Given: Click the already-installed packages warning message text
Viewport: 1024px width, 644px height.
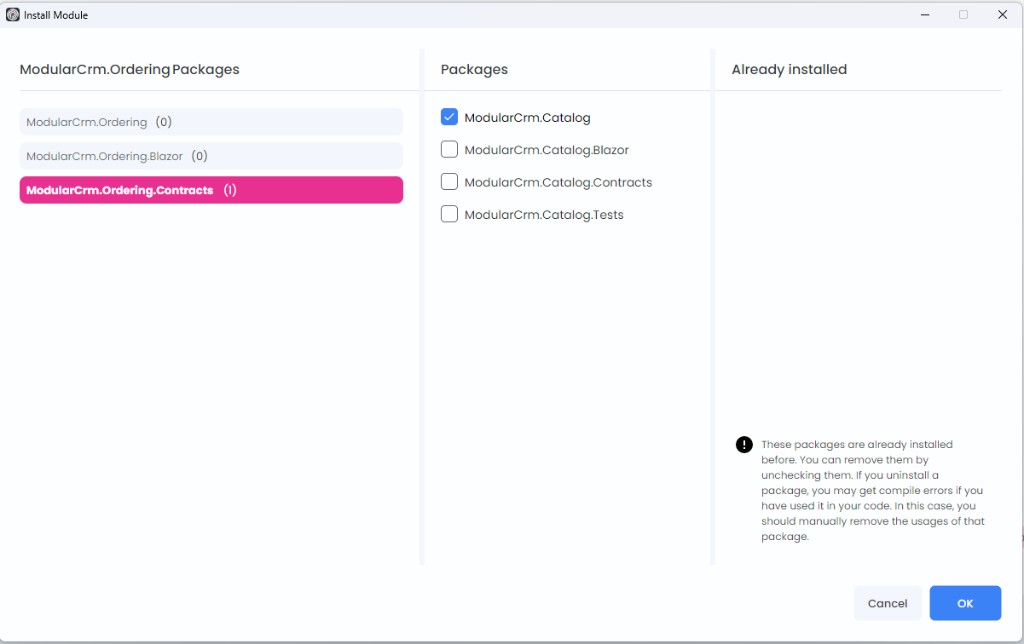Looking at the screenshot, I should click(x=872, y=490).
